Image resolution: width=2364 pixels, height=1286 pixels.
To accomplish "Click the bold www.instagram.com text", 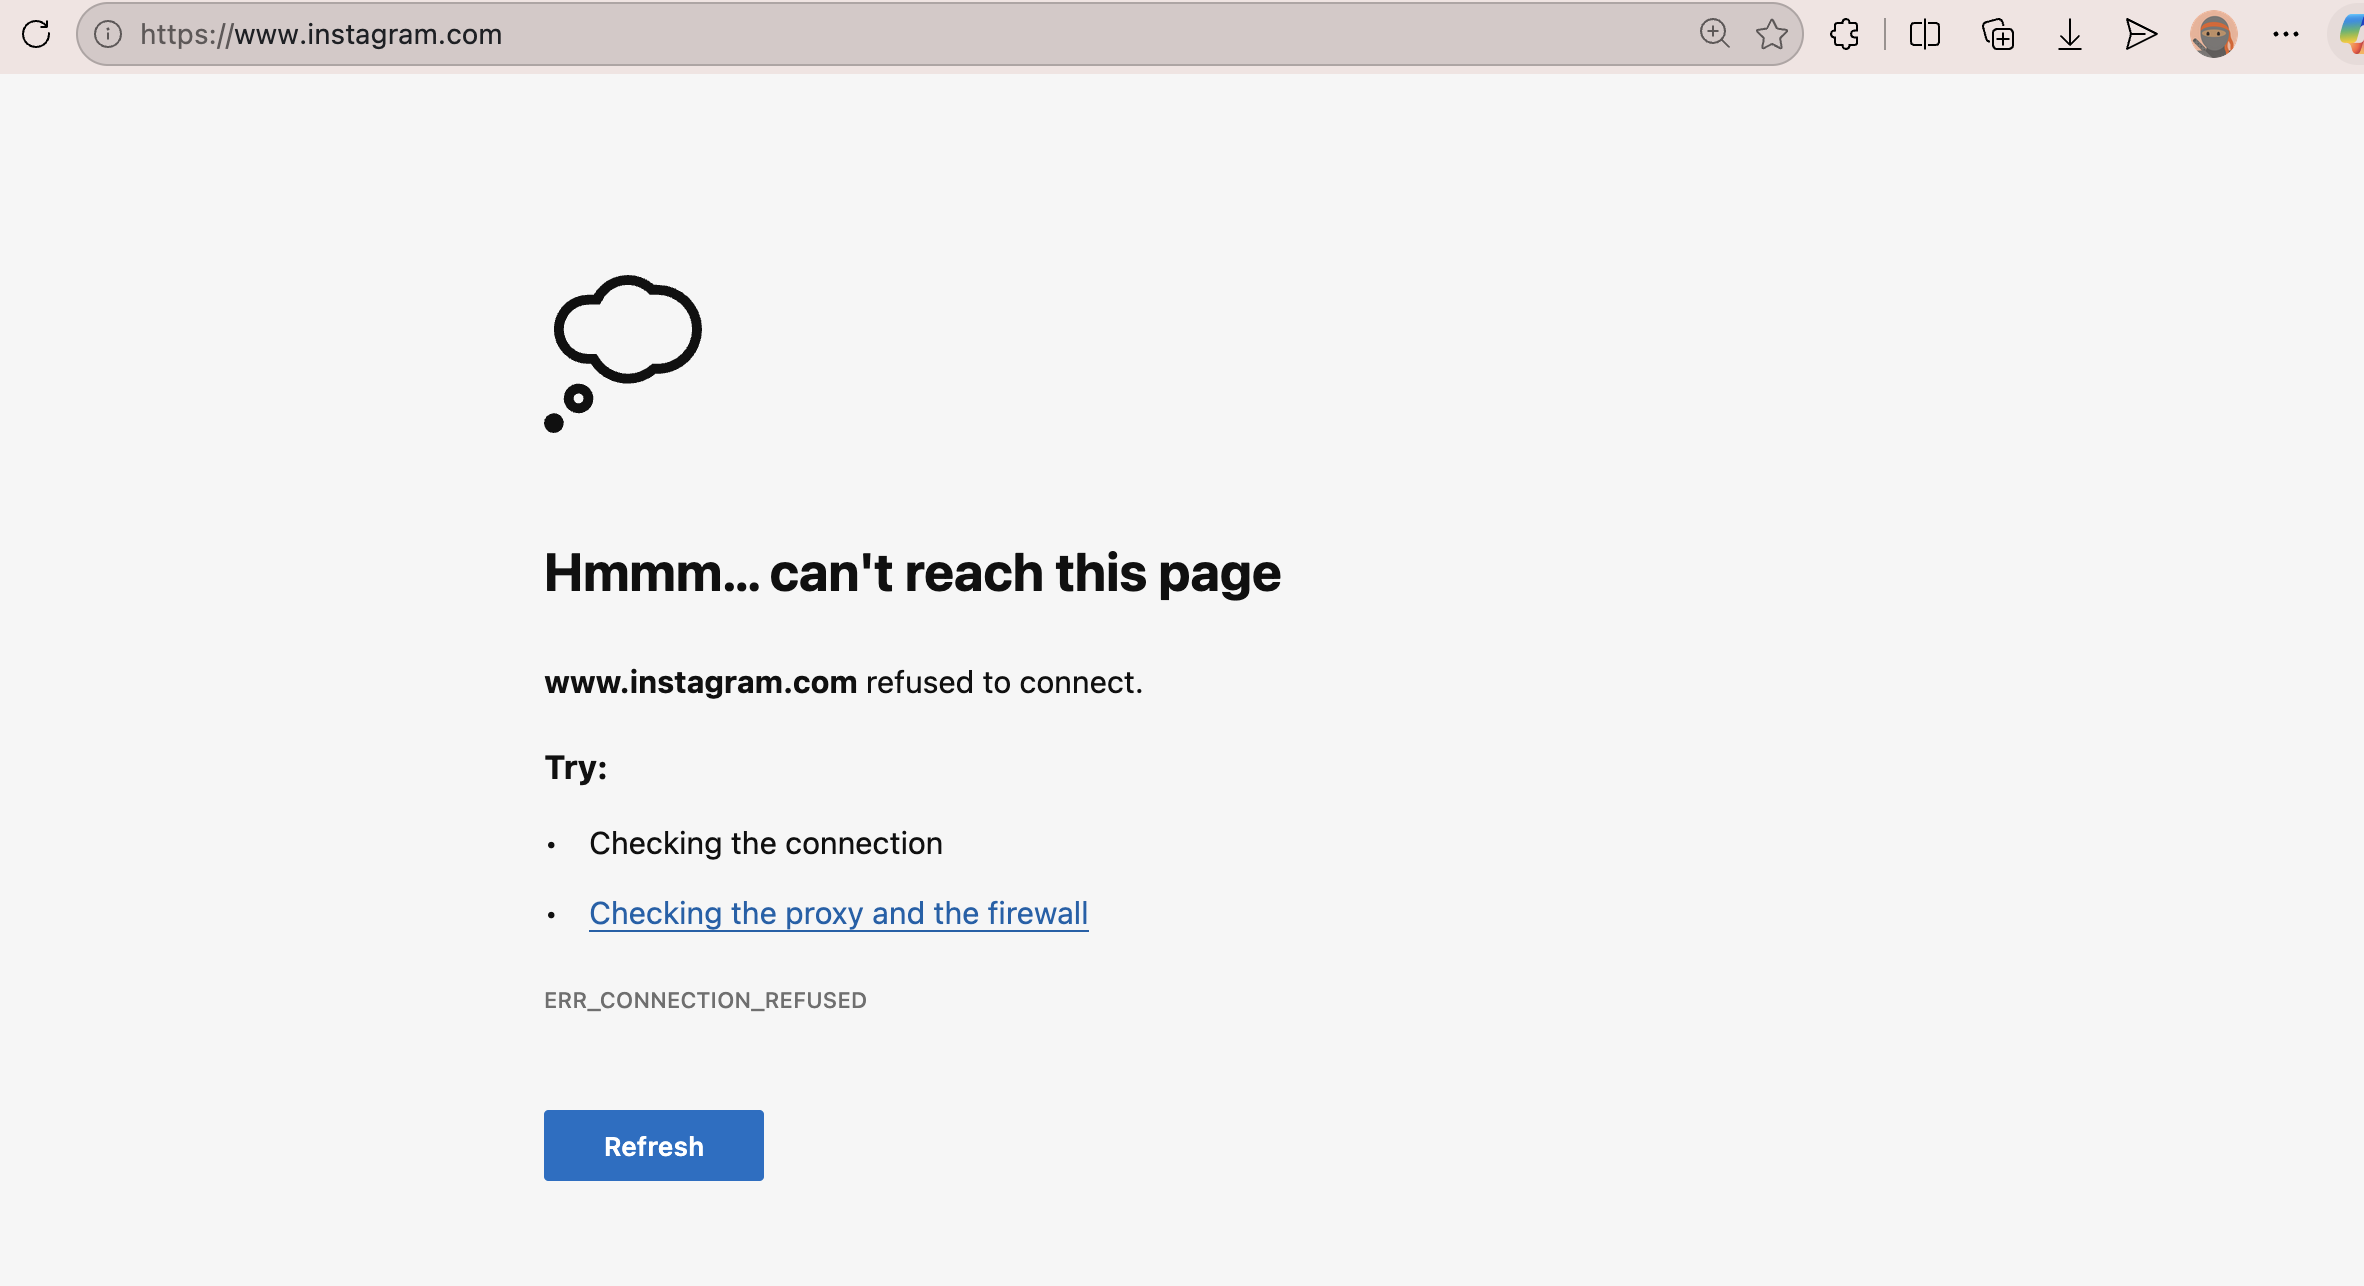I will point(700,682).
